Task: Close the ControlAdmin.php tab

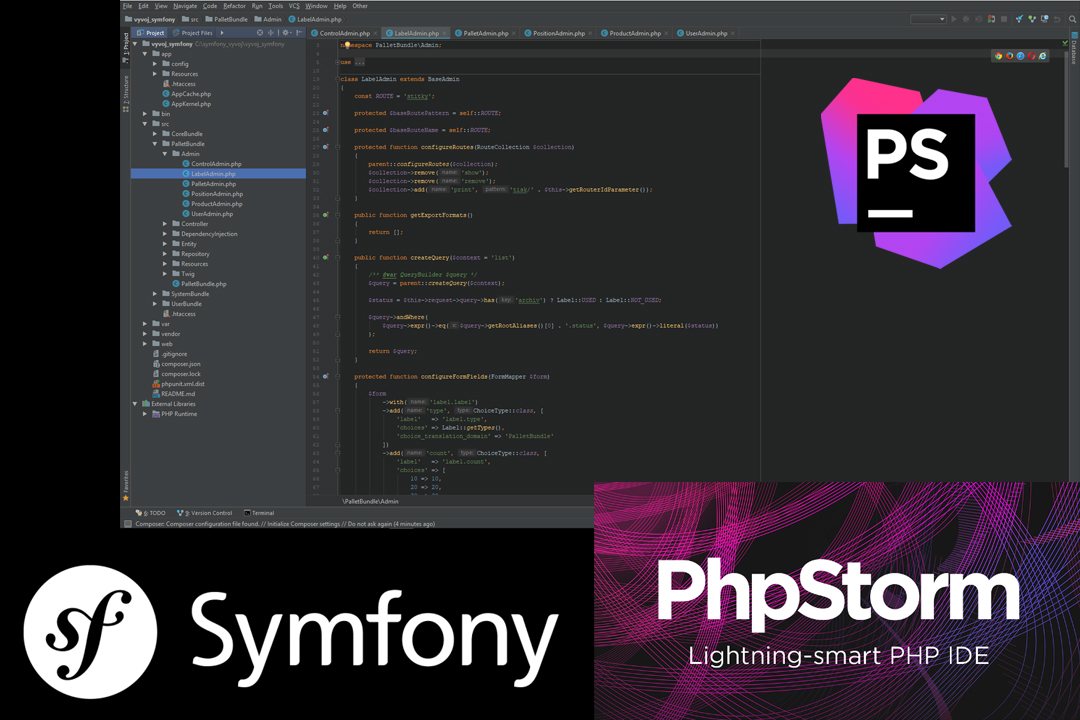Action: (375, 33)
